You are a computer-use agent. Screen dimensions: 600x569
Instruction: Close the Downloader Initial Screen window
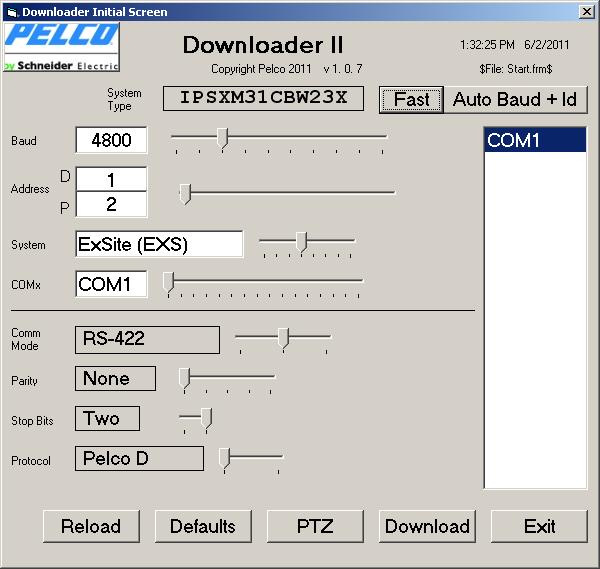point(586,12)
